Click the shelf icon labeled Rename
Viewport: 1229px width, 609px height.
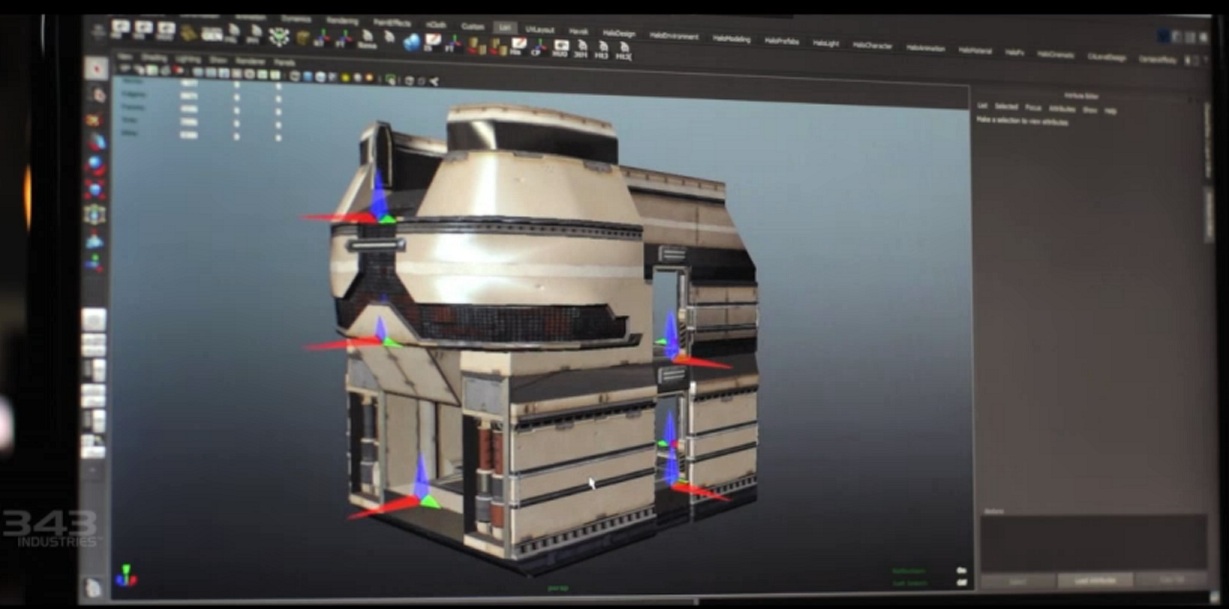point(366,39)
